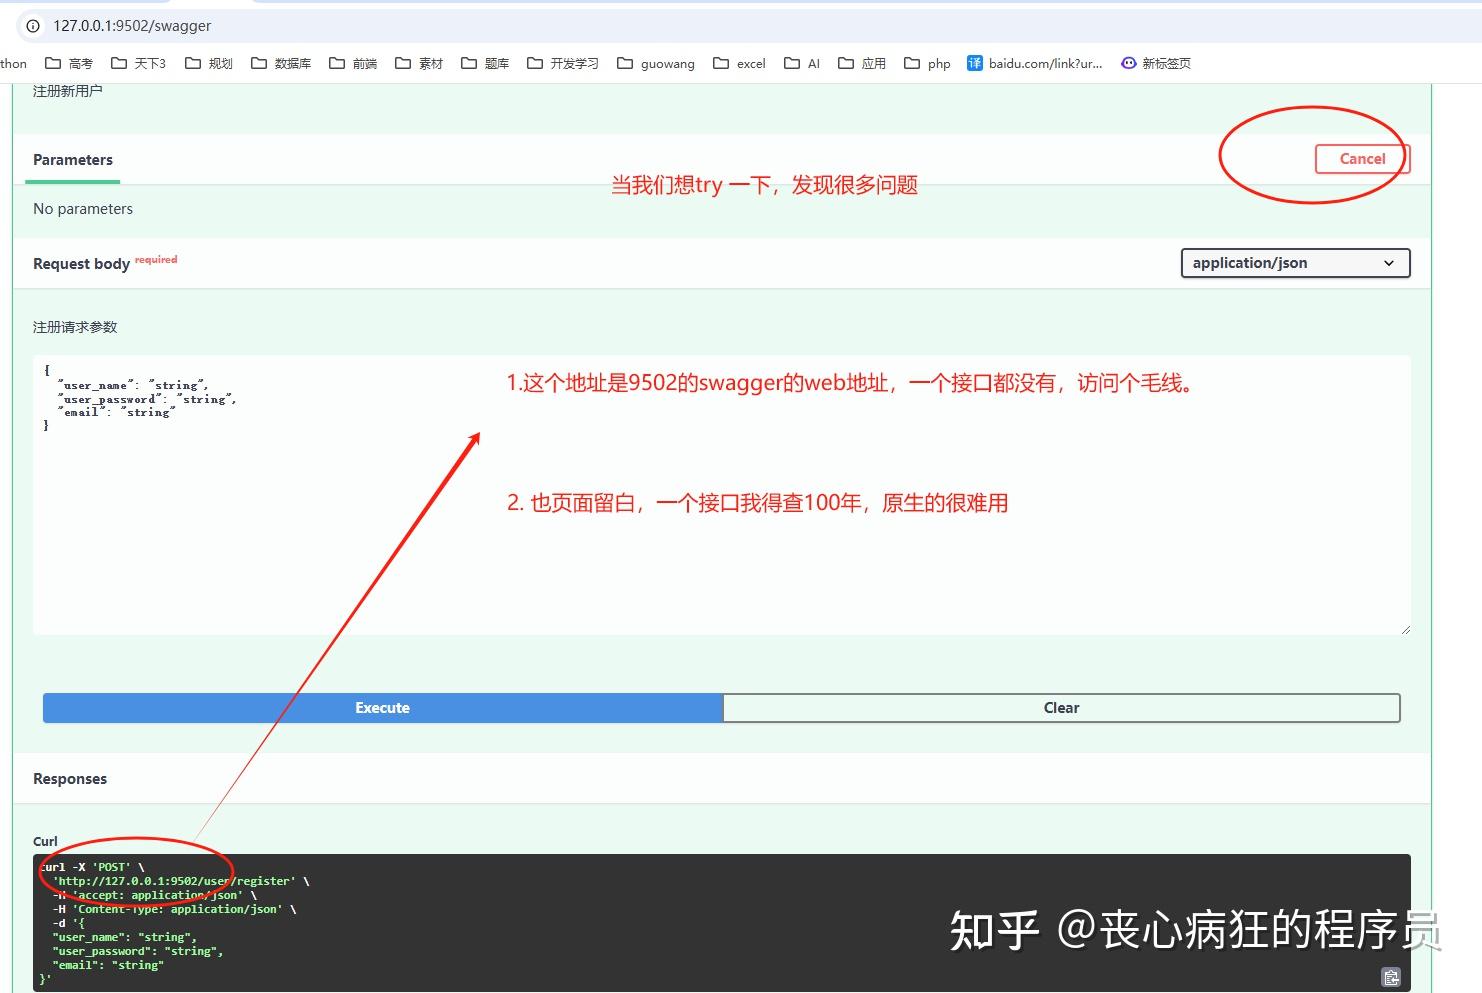The image size is (1482, 993).
Task: Open the 开发学习 bookmark folder
Action: pos(563,63)
